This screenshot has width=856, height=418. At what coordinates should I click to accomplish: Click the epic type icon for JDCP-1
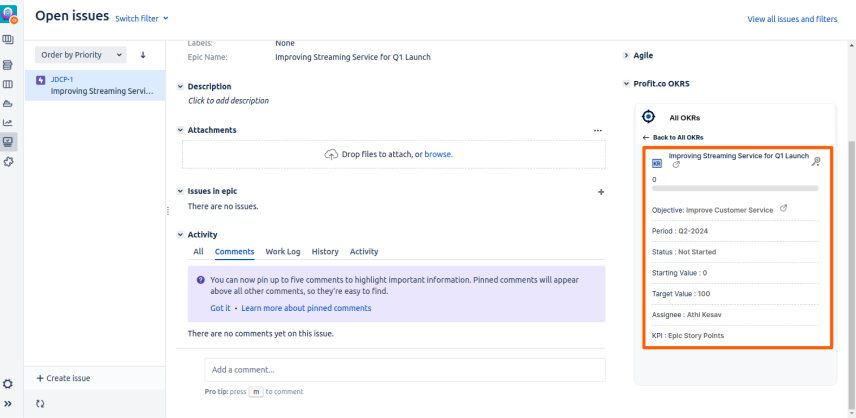[x=41, y=80]
